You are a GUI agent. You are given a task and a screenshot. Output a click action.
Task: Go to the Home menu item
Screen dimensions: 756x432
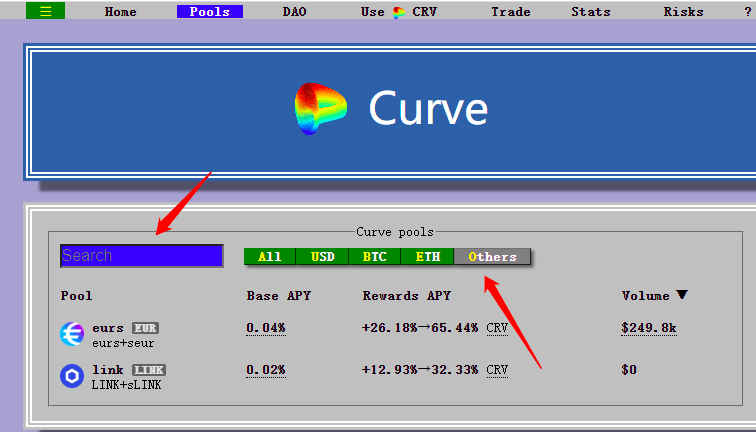121,12
